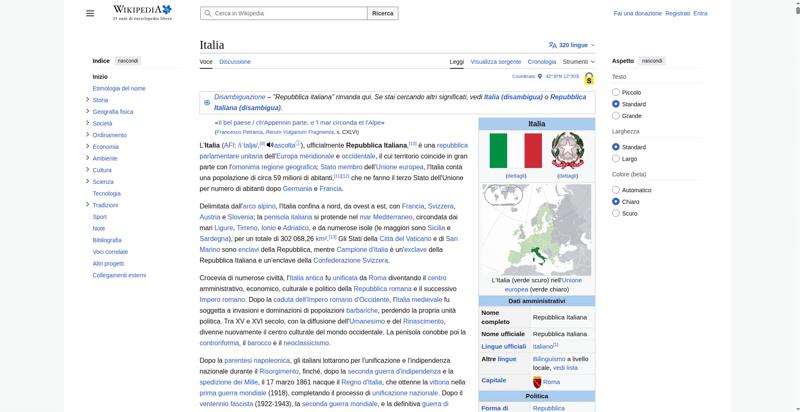Click the Rome coat of arms icon
800x412 pixels.
tap(537, 382)
